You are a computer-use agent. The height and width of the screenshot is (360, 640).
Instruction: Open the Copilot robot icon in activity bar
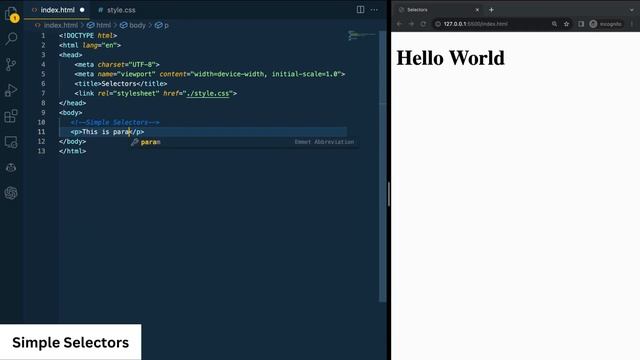(11, 167)
